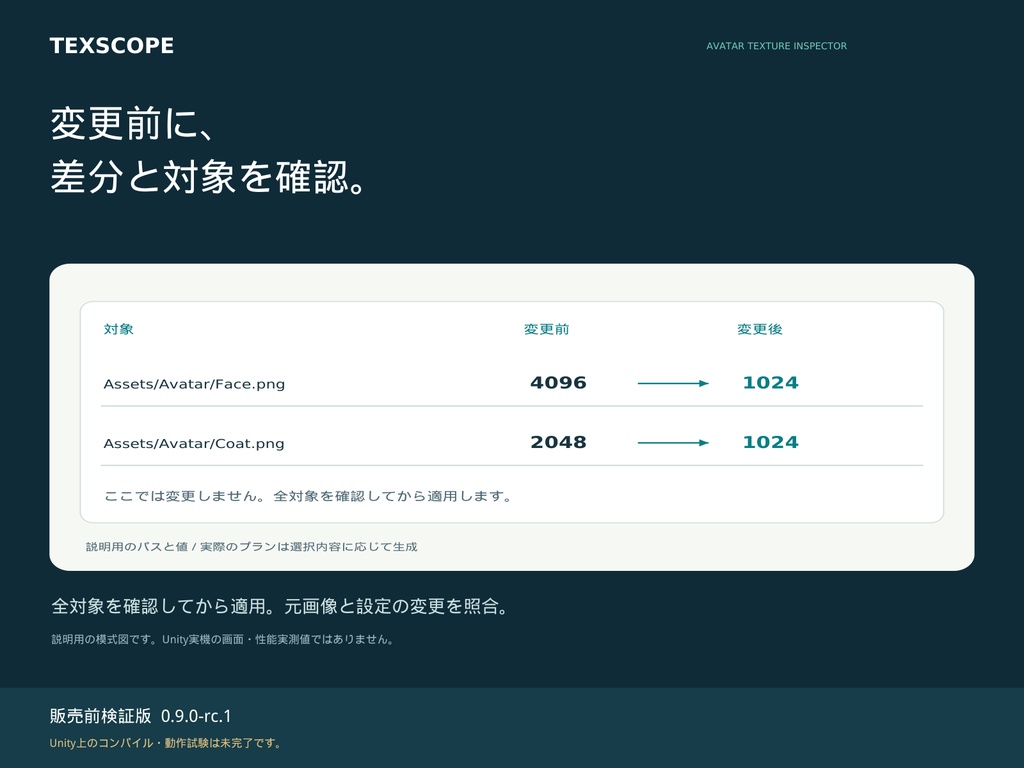
Task: Click the 販売前検証版 0.9.0-rc.1 version text
Action: pyautogui.click(x=140, y=716)
